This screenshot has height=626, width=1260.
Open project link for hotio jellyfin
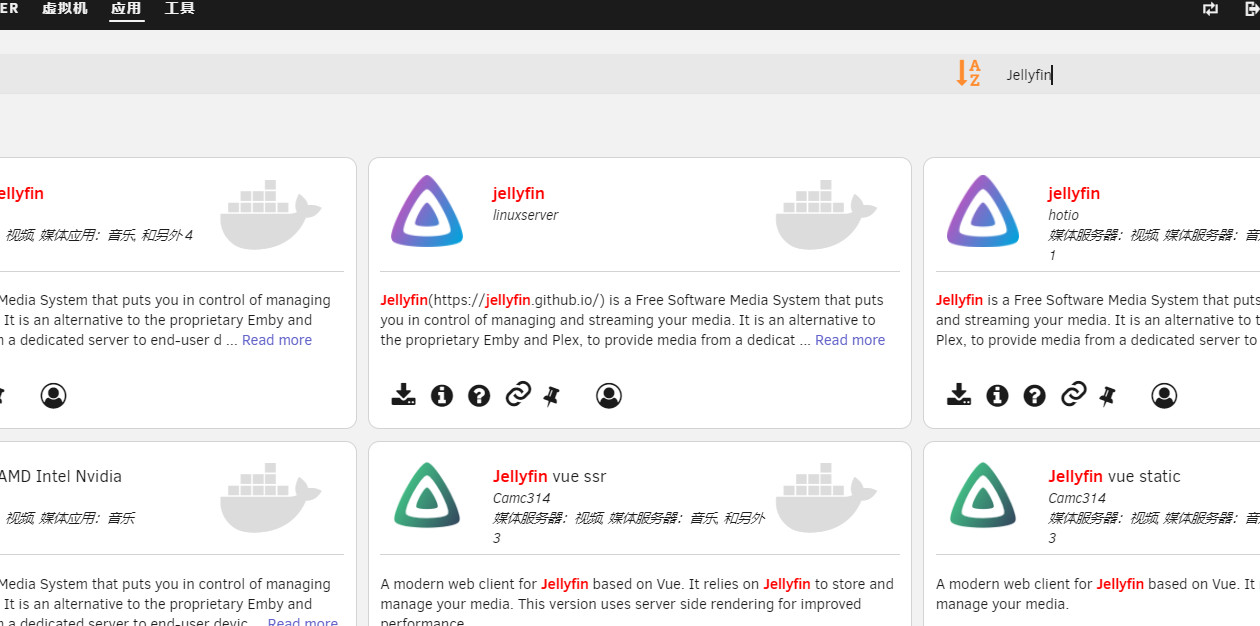pos(1074,394)
